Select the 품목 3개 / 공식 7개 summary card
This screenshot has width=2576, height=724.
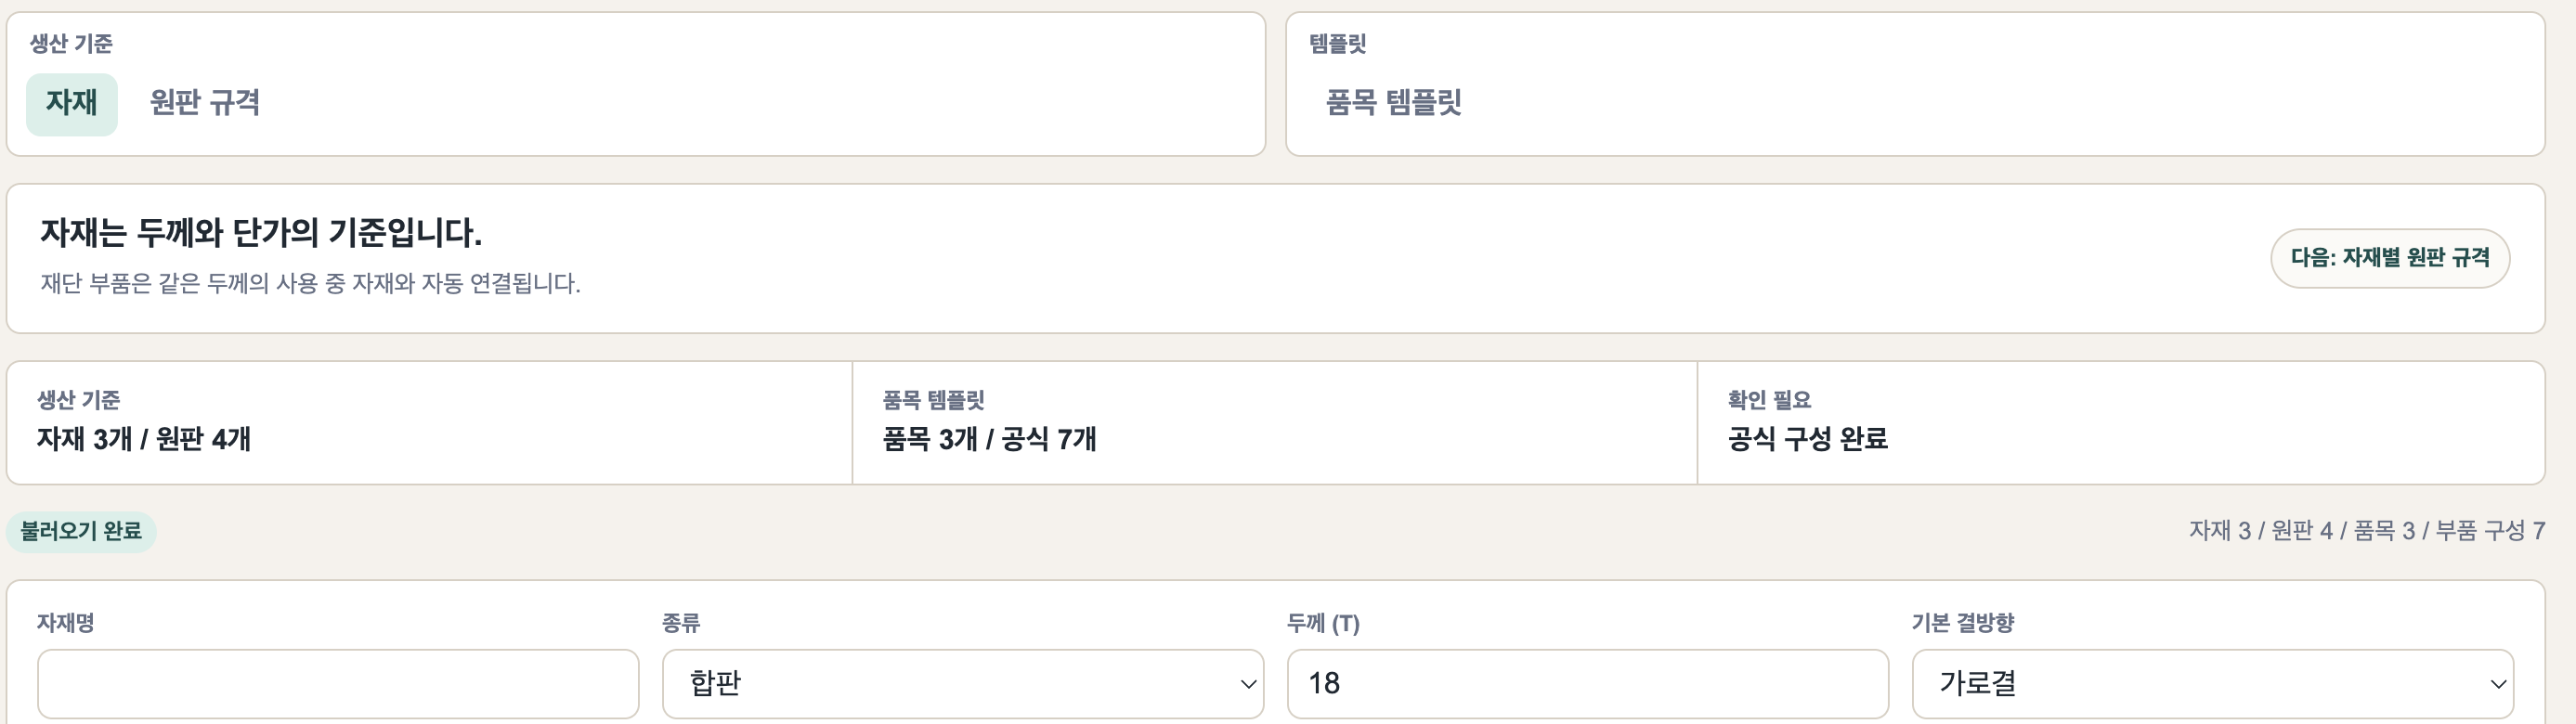click(1275, 422)
